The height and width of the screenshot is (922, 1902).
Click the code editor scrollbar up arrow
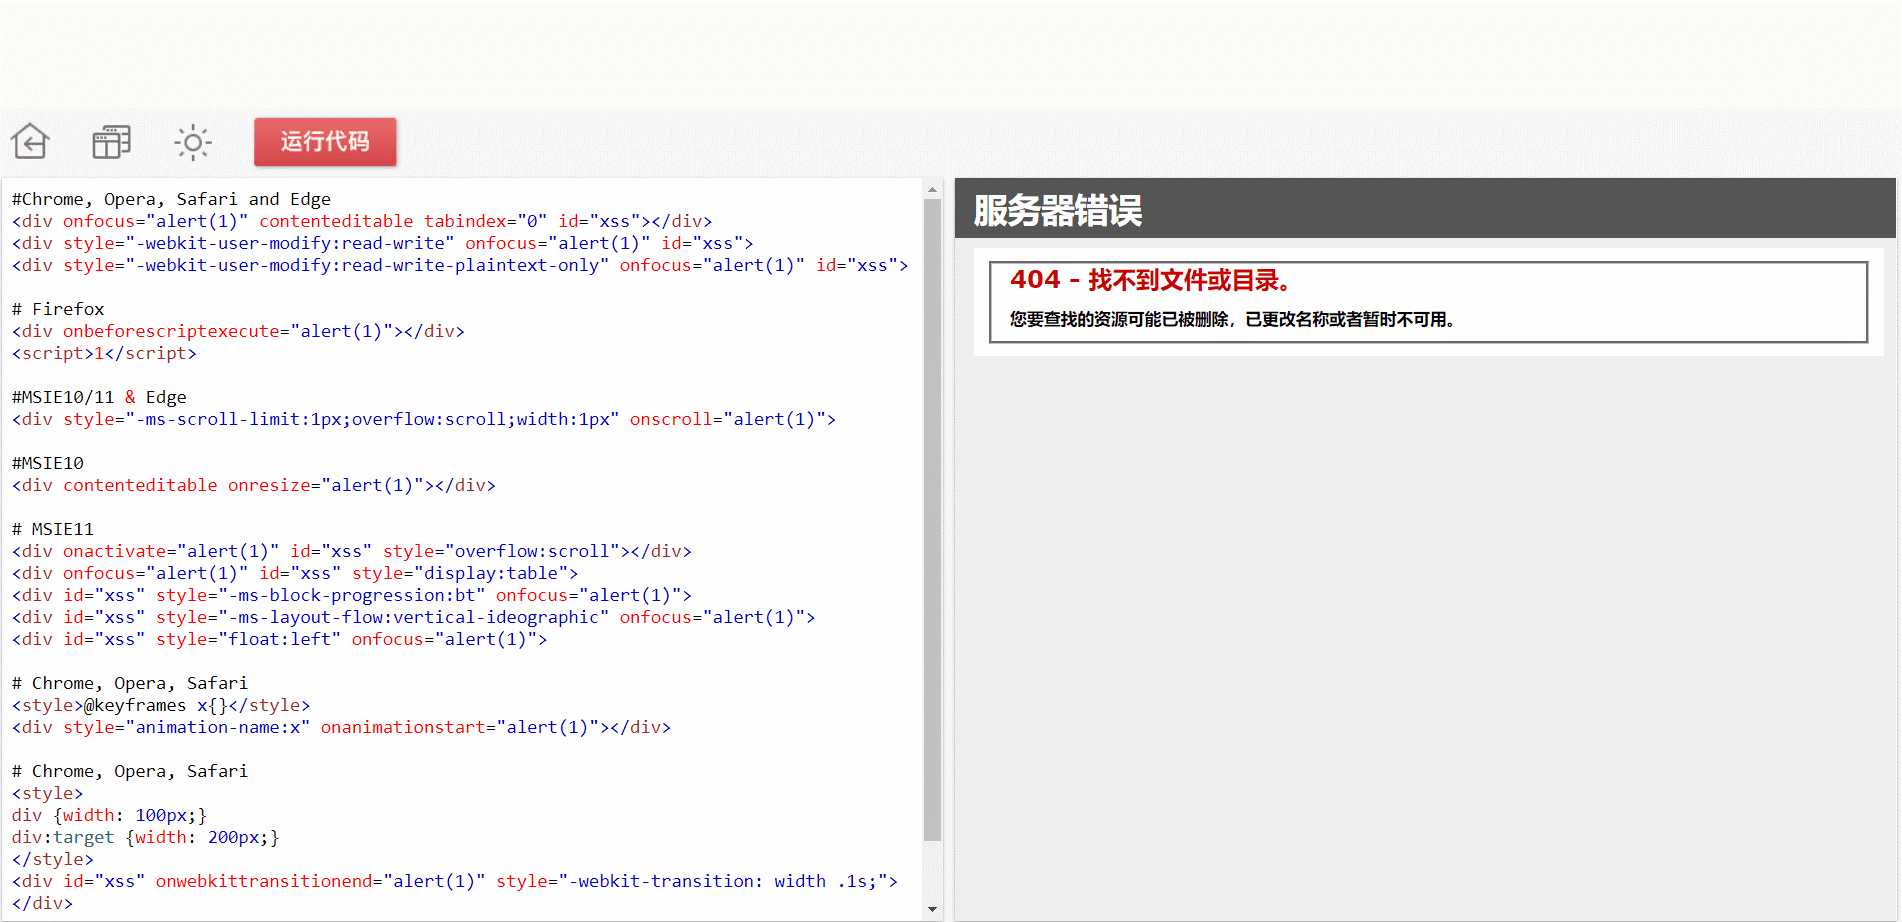pyautogui.click(x=932, y=189)
